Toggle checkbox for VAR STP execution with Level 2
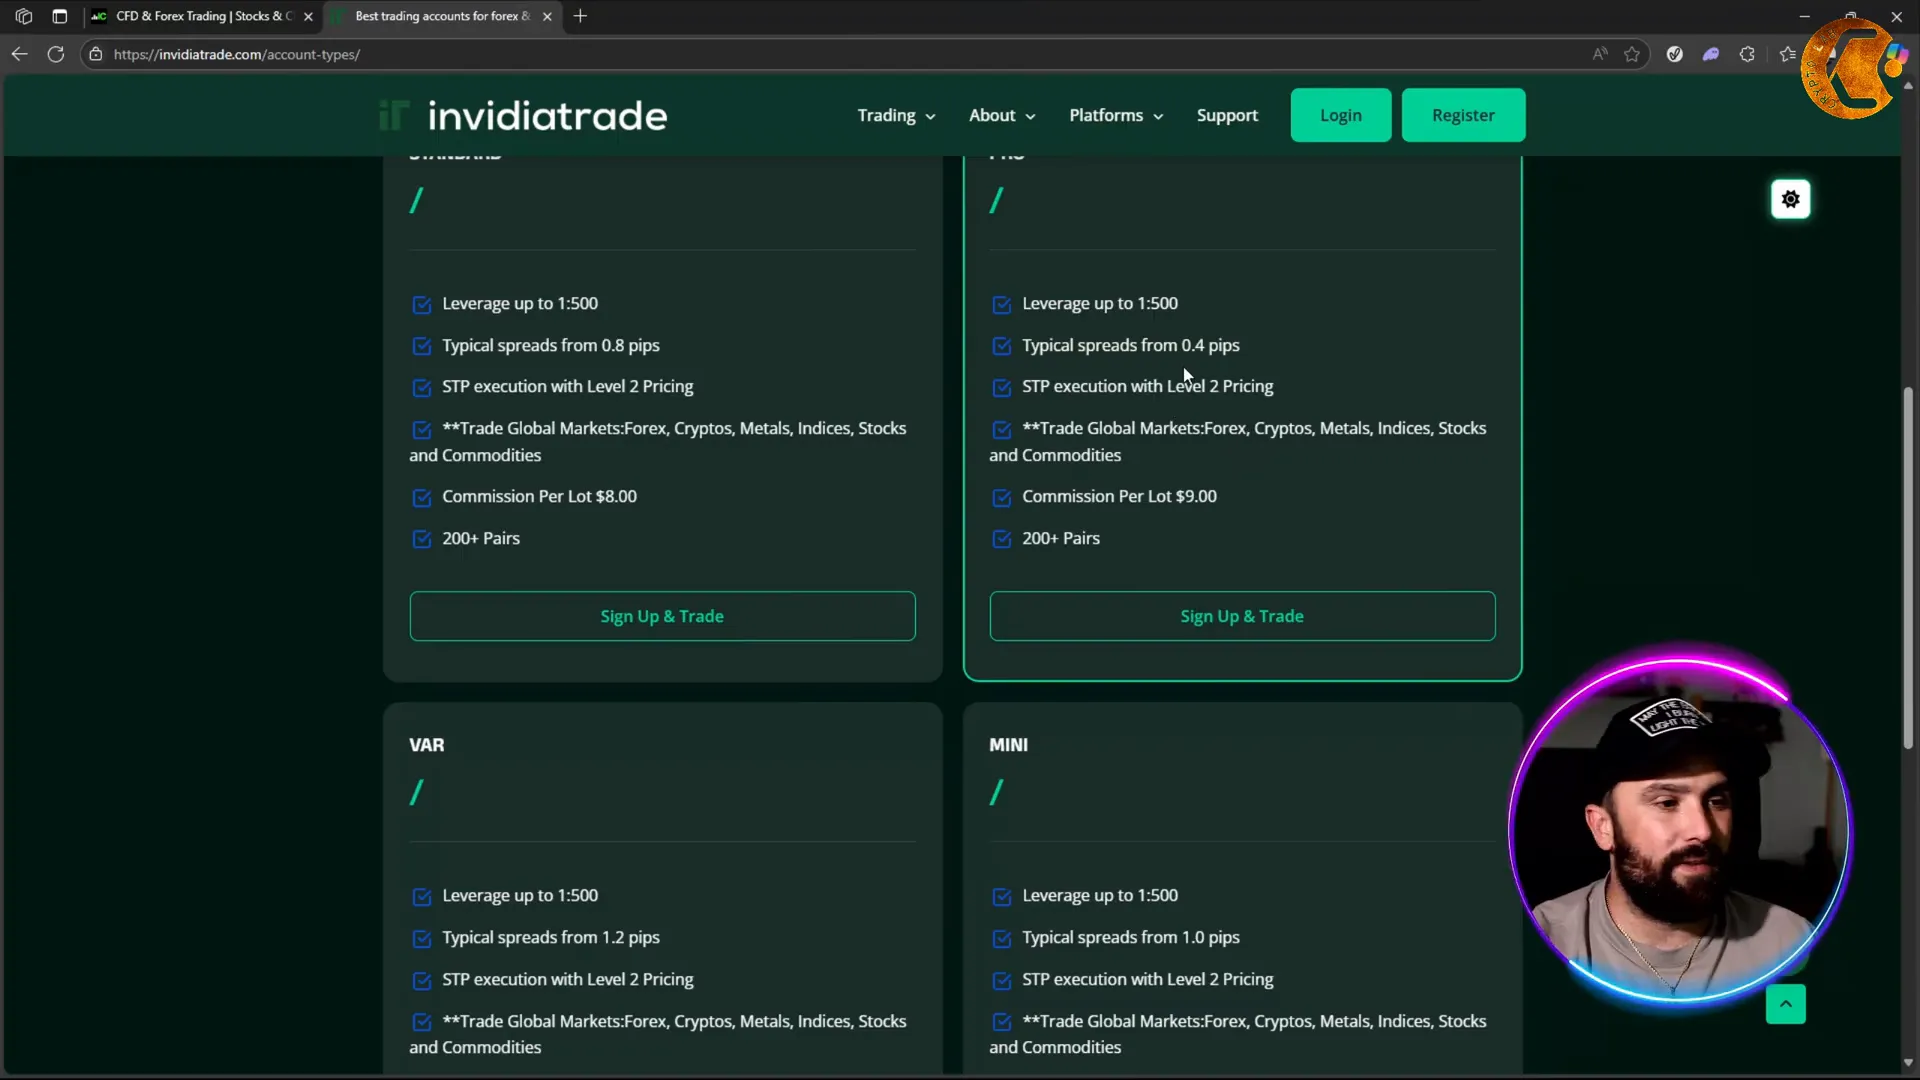This screenshot has height=1080, width=1920. point(422,981)
